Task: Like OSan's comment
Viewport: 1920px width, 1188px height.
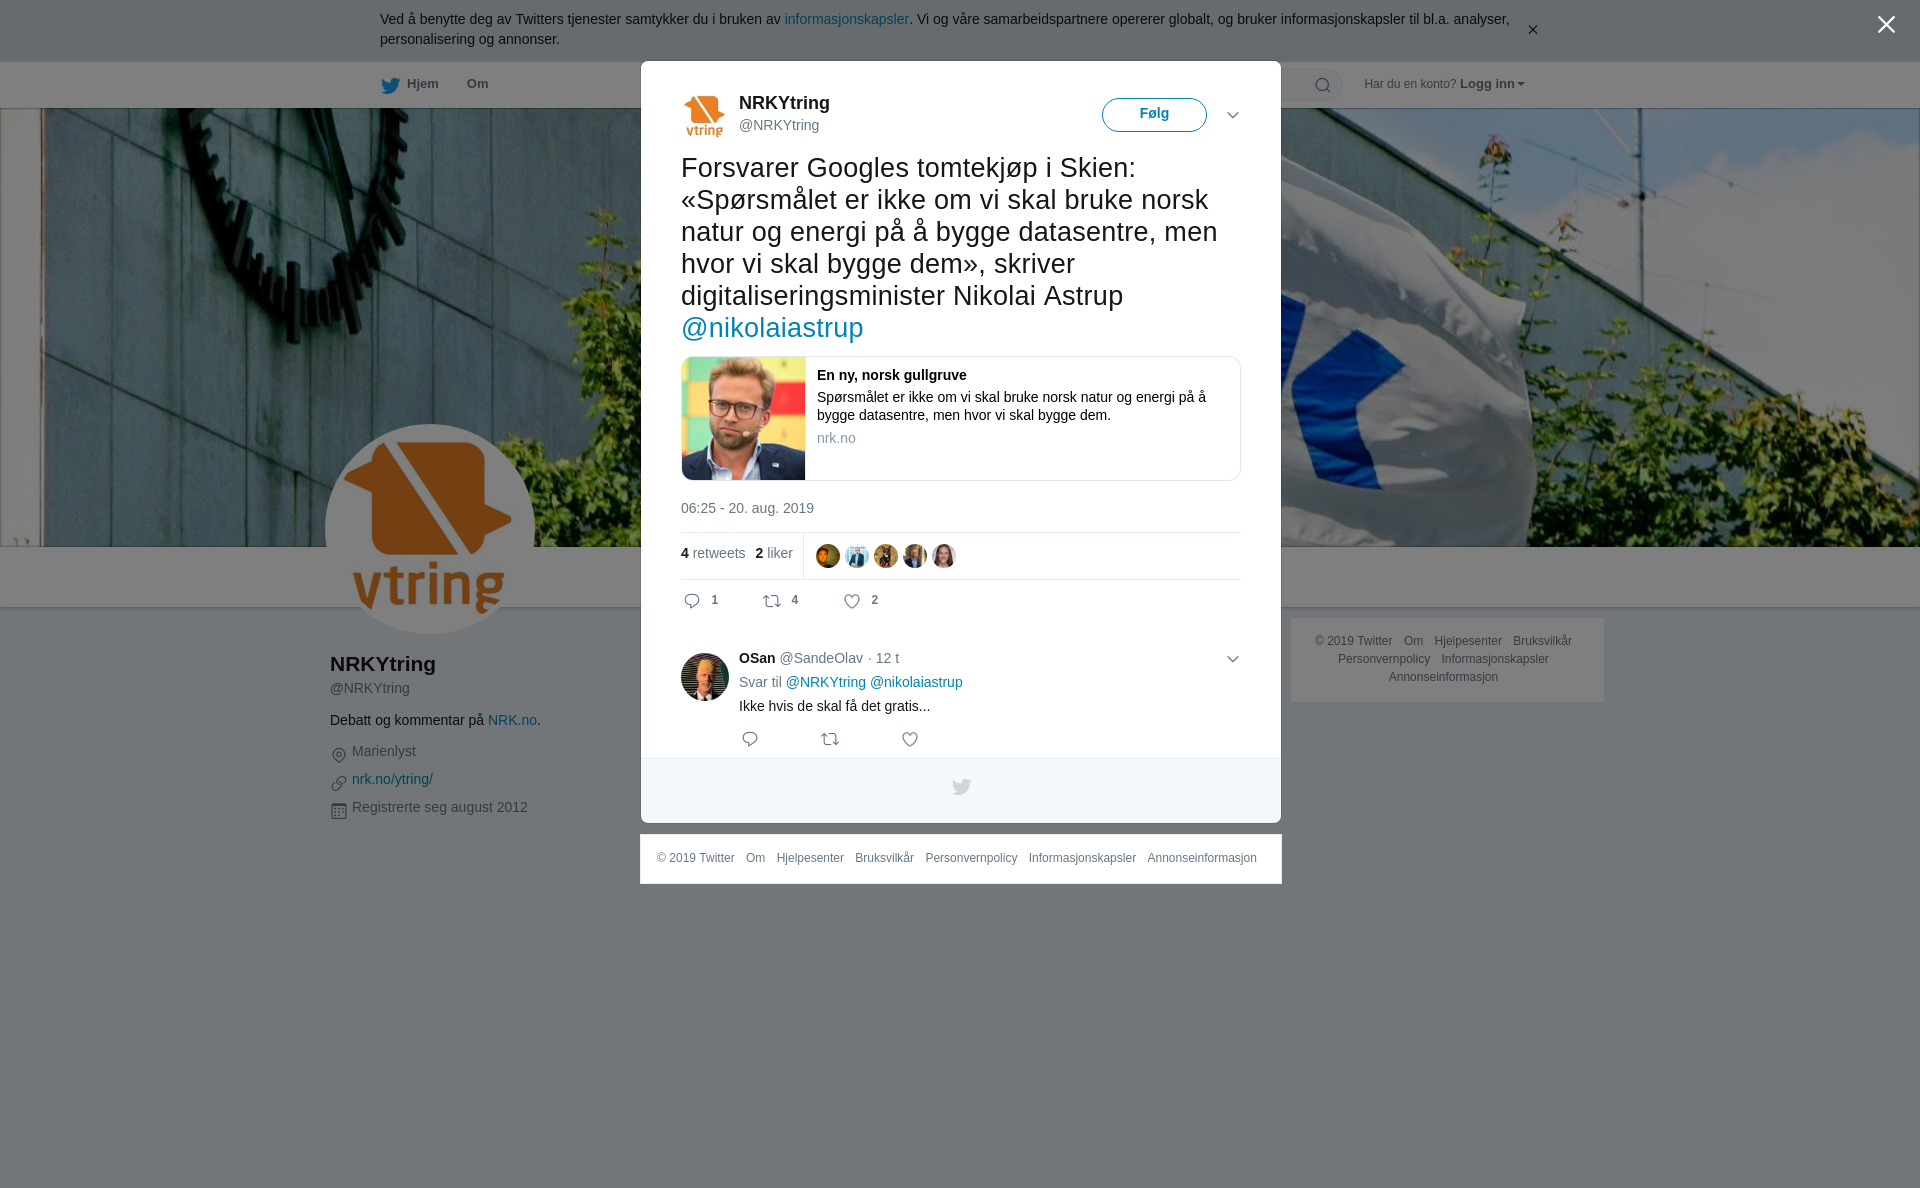Action: [x=910, y=739]
